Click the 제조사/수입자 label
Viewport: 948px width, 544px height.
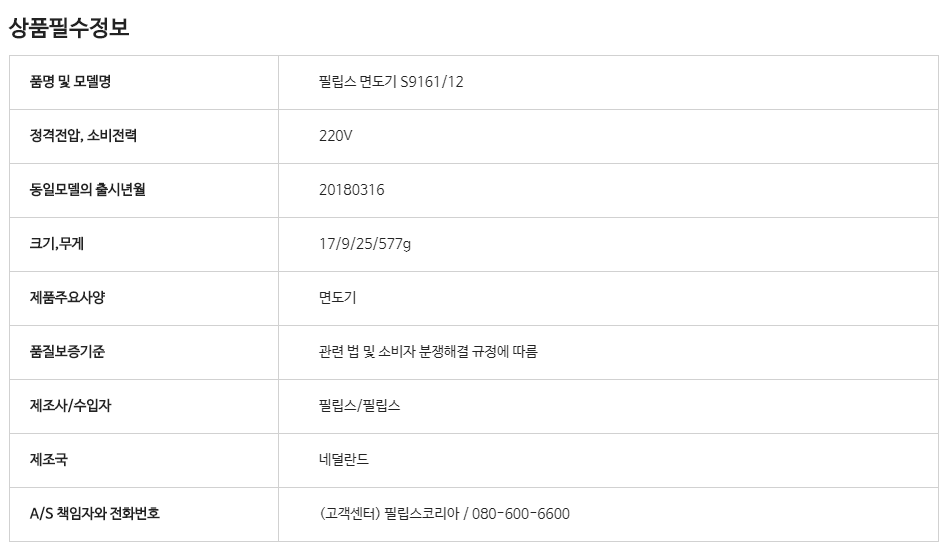[71, 406]
